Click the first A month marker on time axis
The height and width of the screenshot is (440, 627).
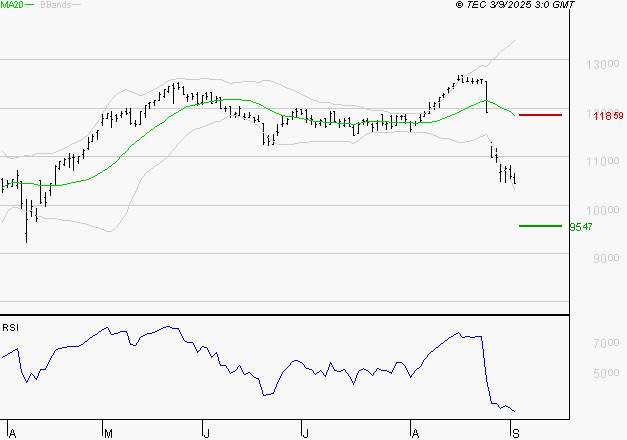click(x=8, y=432)
